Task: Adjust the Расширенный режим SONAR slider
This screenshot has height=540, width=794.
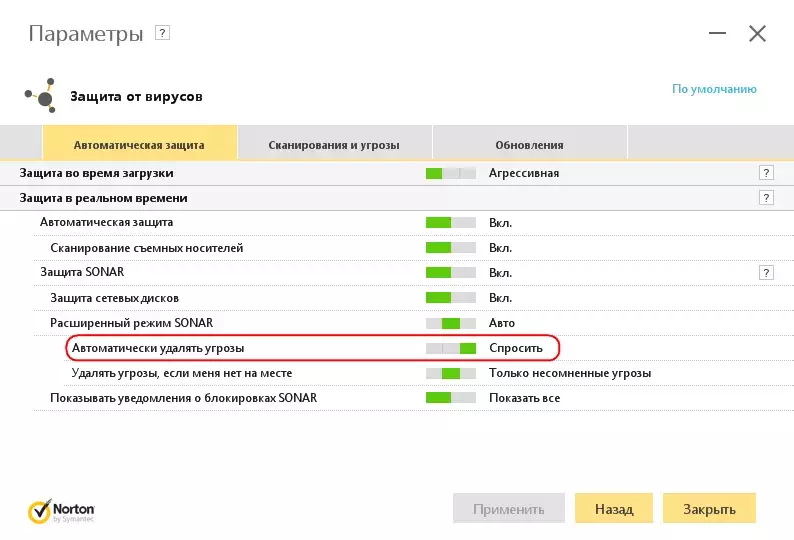Action: 451,323
